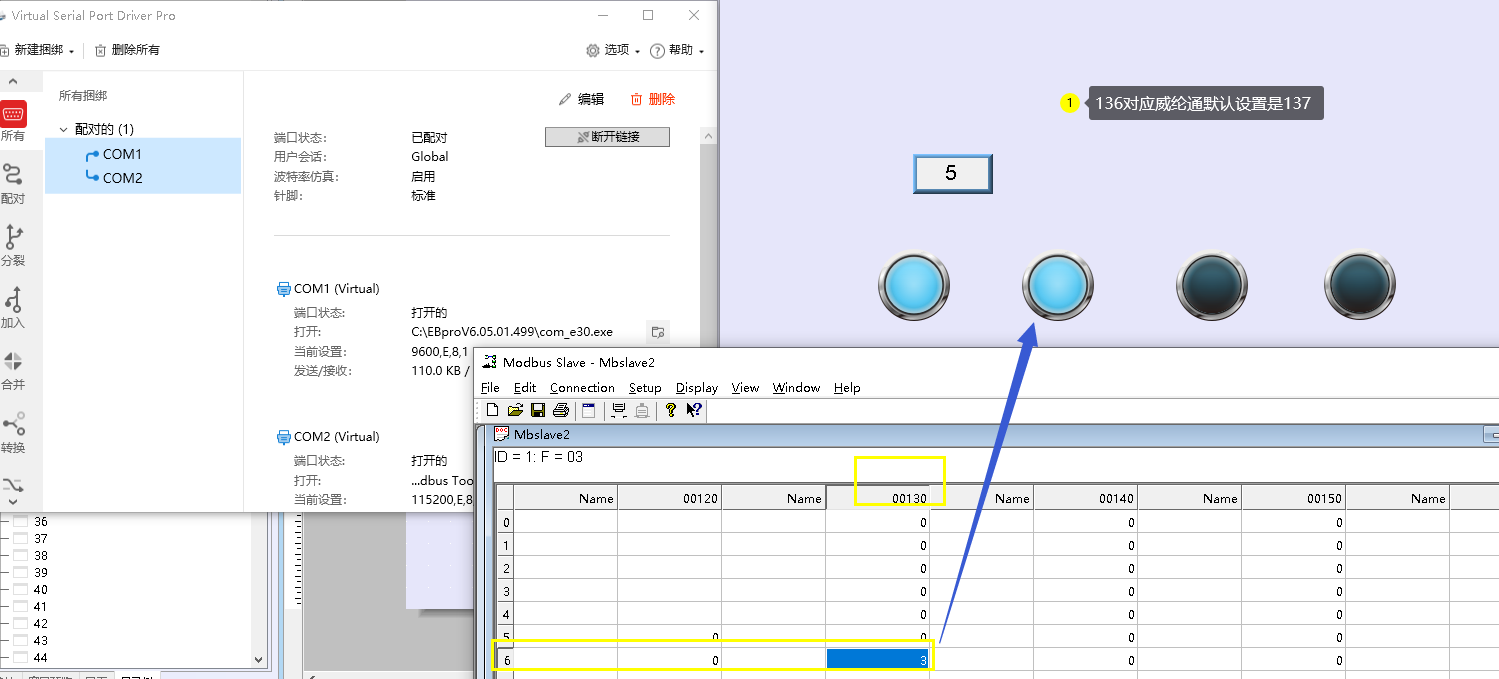This screenshot has height=679, width=1499.
Task: Open the 新建捆绑 dropdown
Action: pos(38,50)
